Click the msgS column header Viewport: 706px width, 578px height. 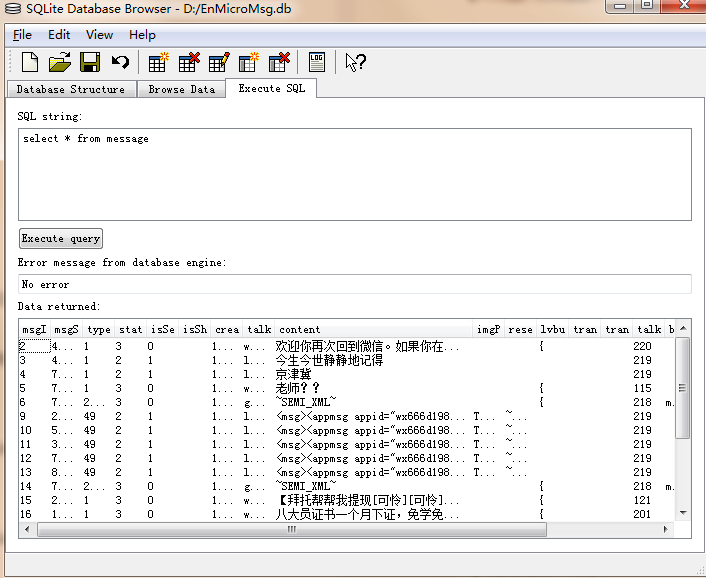(66, 330)
